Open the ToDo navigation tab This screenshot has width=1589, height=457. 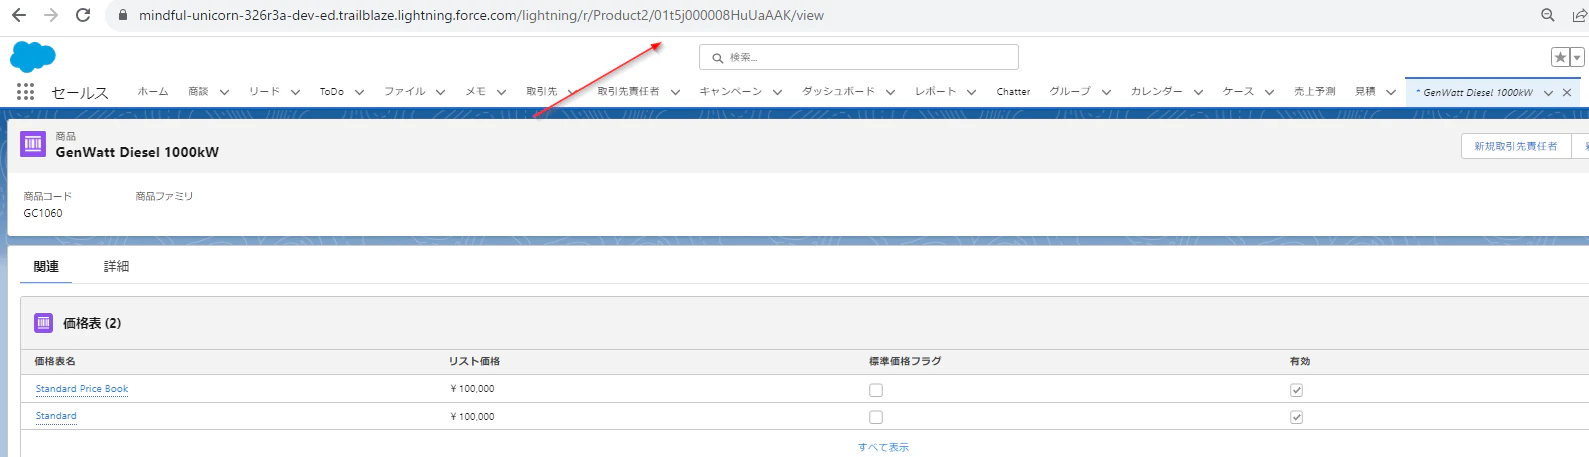pos(332,91)
